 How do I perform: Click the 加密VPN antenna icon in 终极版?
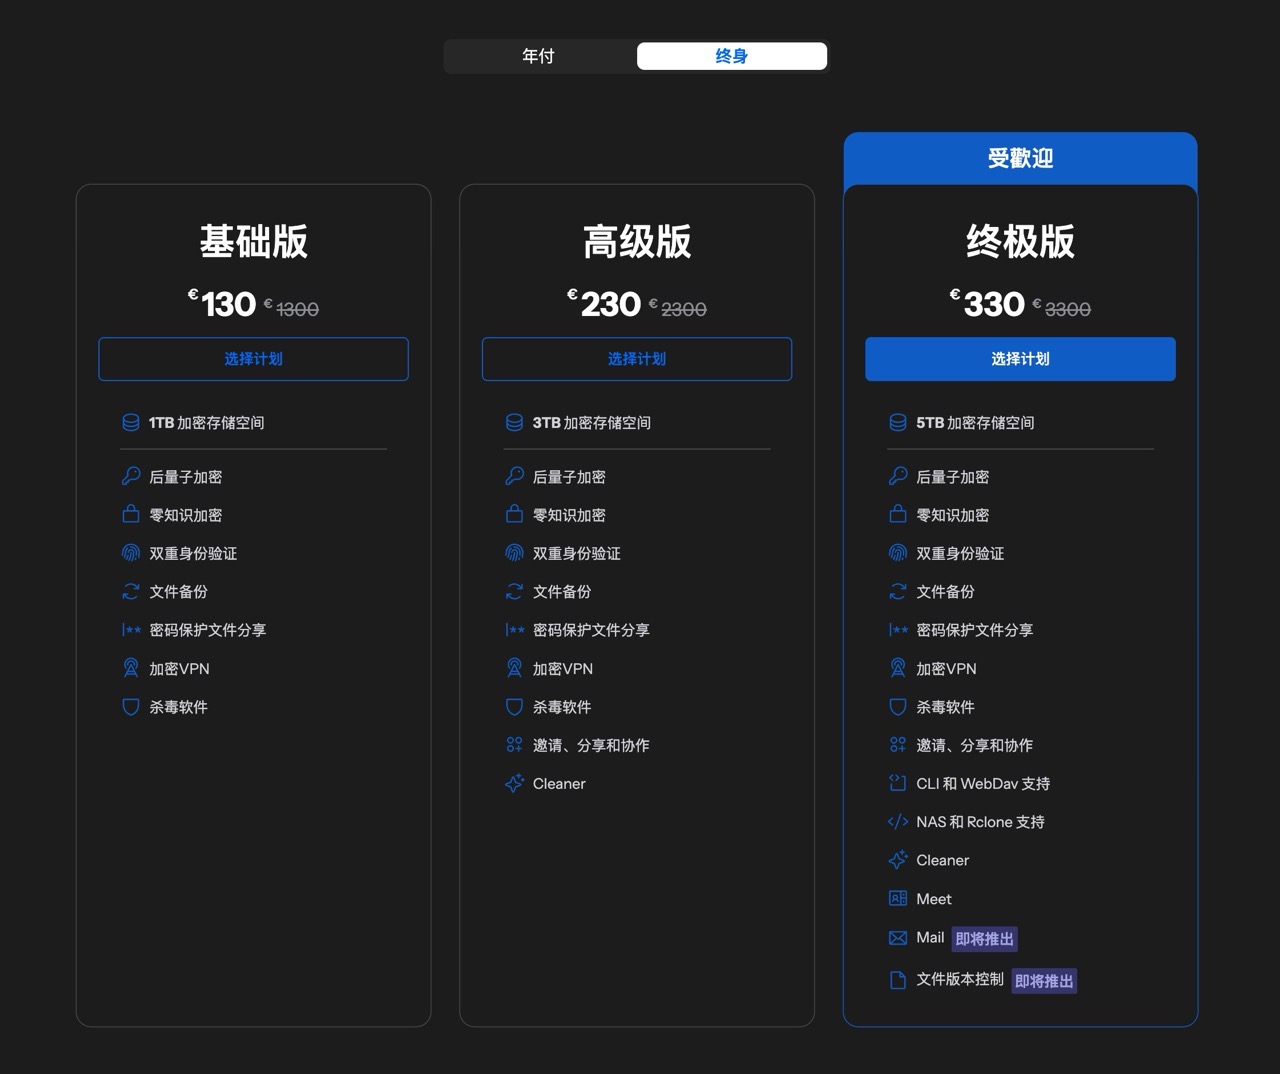[897, 668]
